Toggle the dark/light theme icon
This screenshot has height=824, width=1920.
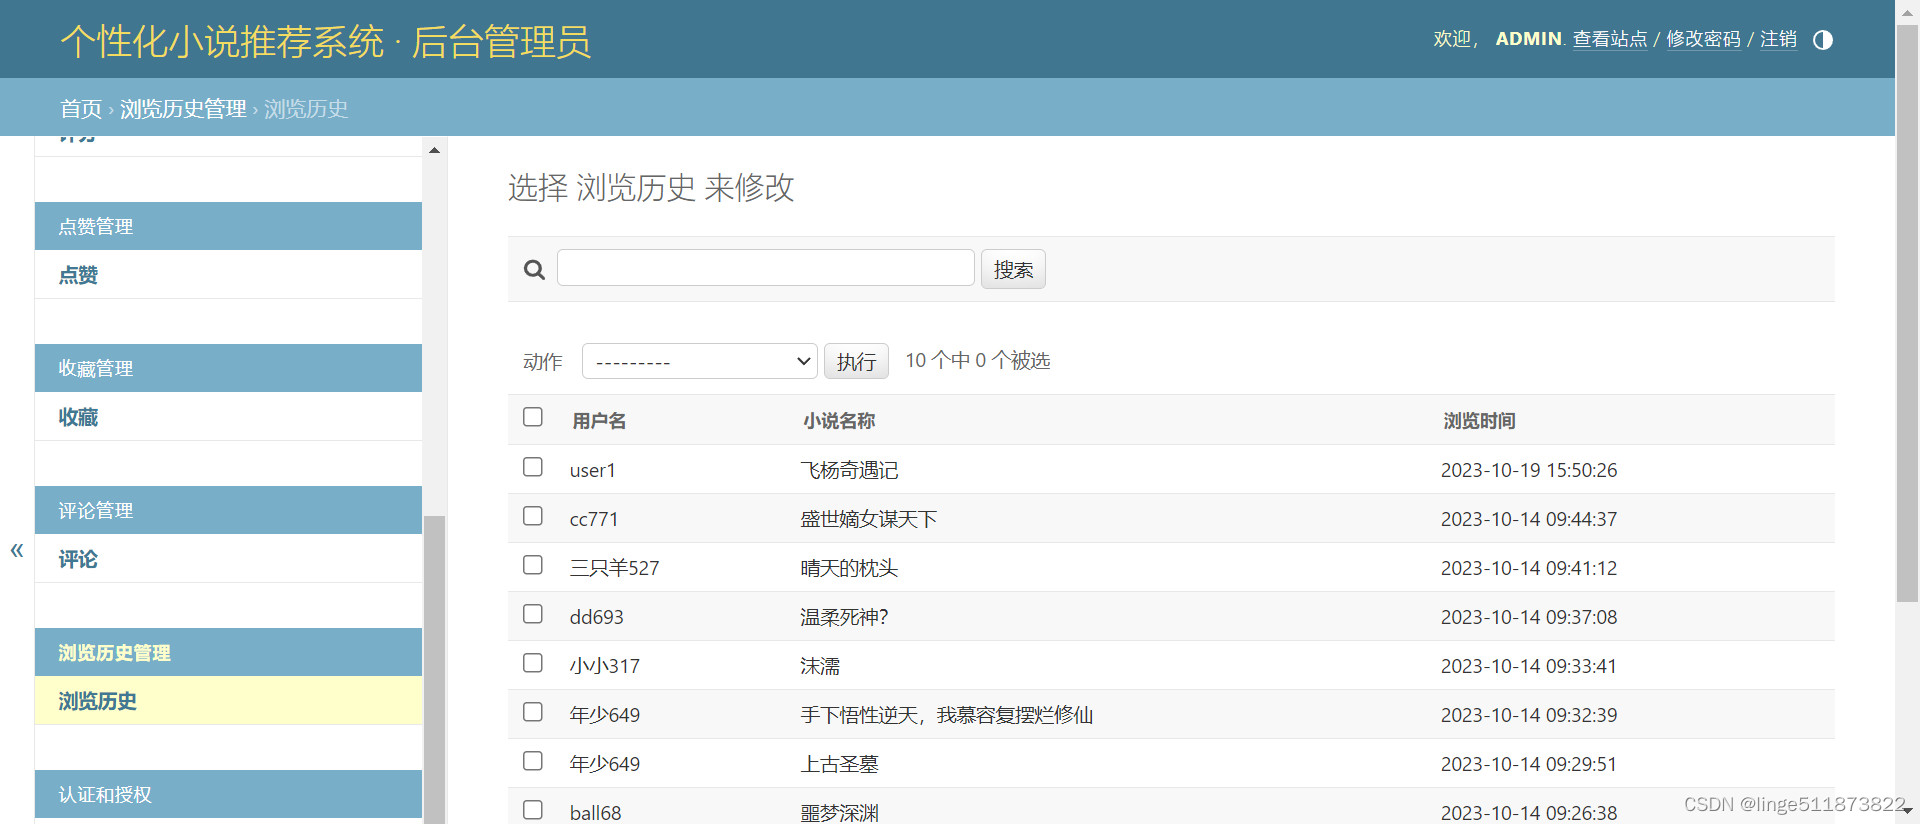[x=1823, y=40]
